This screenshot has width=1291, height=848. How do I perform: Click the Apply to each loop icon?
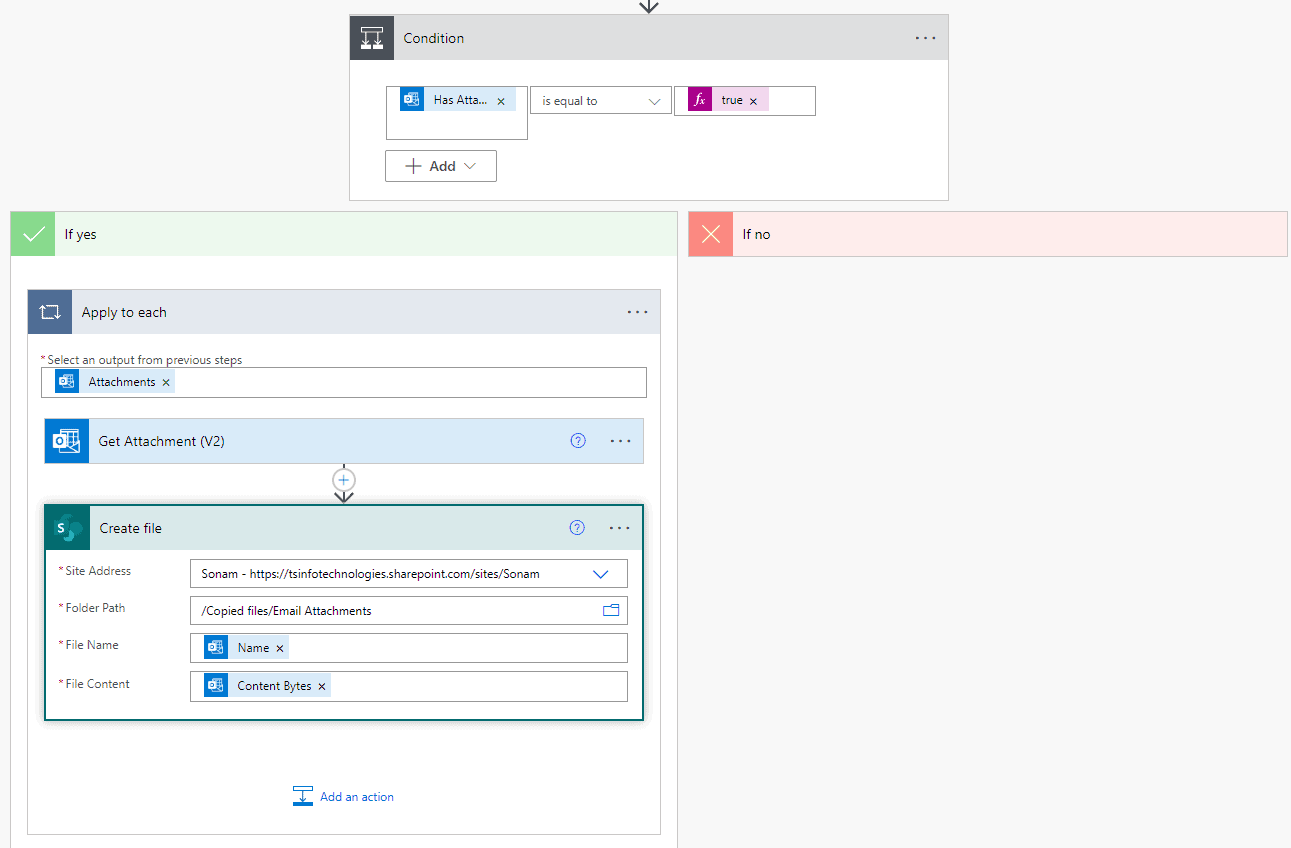(x=50, y=312)
